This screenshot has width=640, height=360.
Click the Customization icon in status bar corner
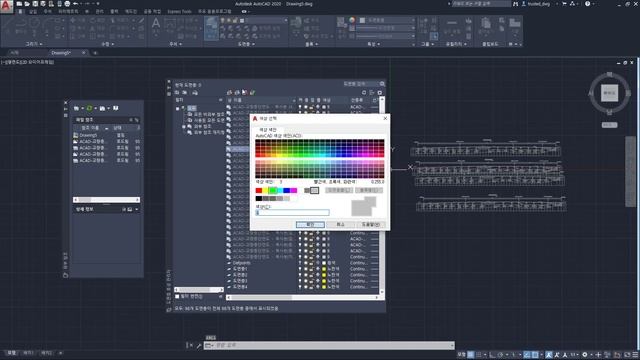point(636,355)
